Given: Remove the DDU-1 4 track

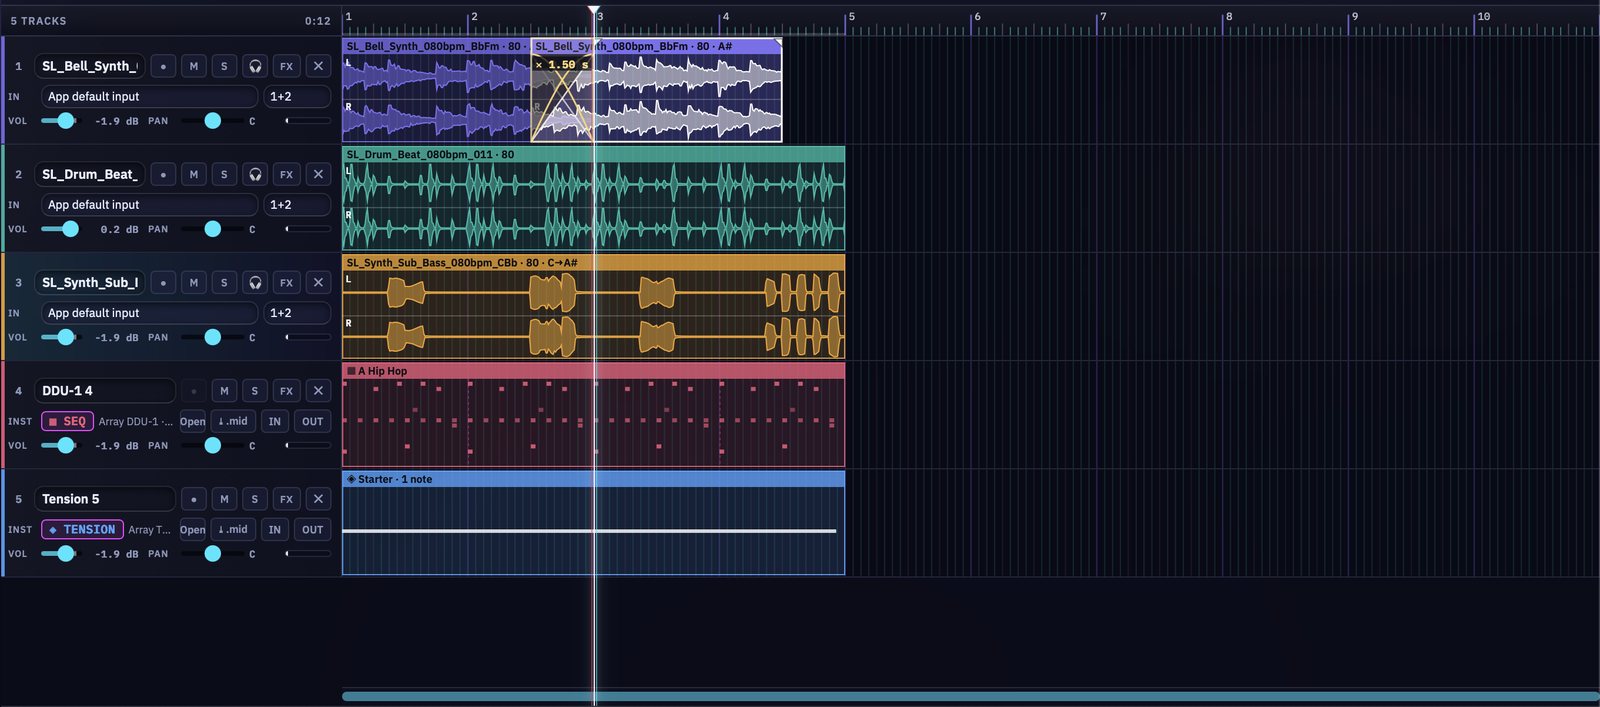Looking at the screenshot, I should click(x=318, y=391).
